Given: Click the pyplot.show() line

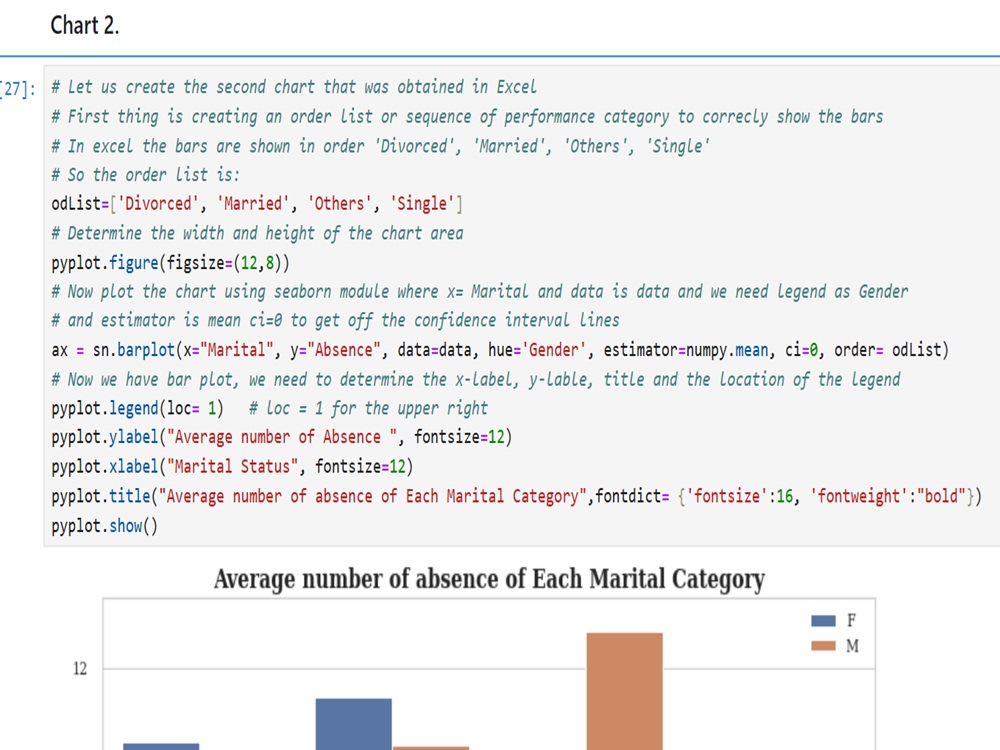Looking at the screenshot, I should (x=105, y=526).
